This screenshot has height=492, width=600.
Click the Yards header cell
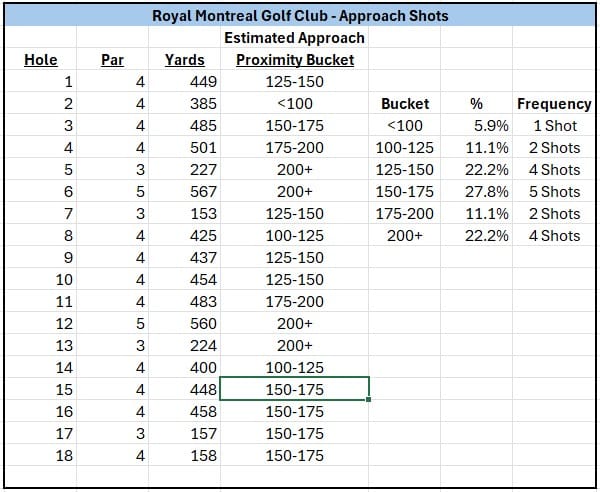coord(184,60)
